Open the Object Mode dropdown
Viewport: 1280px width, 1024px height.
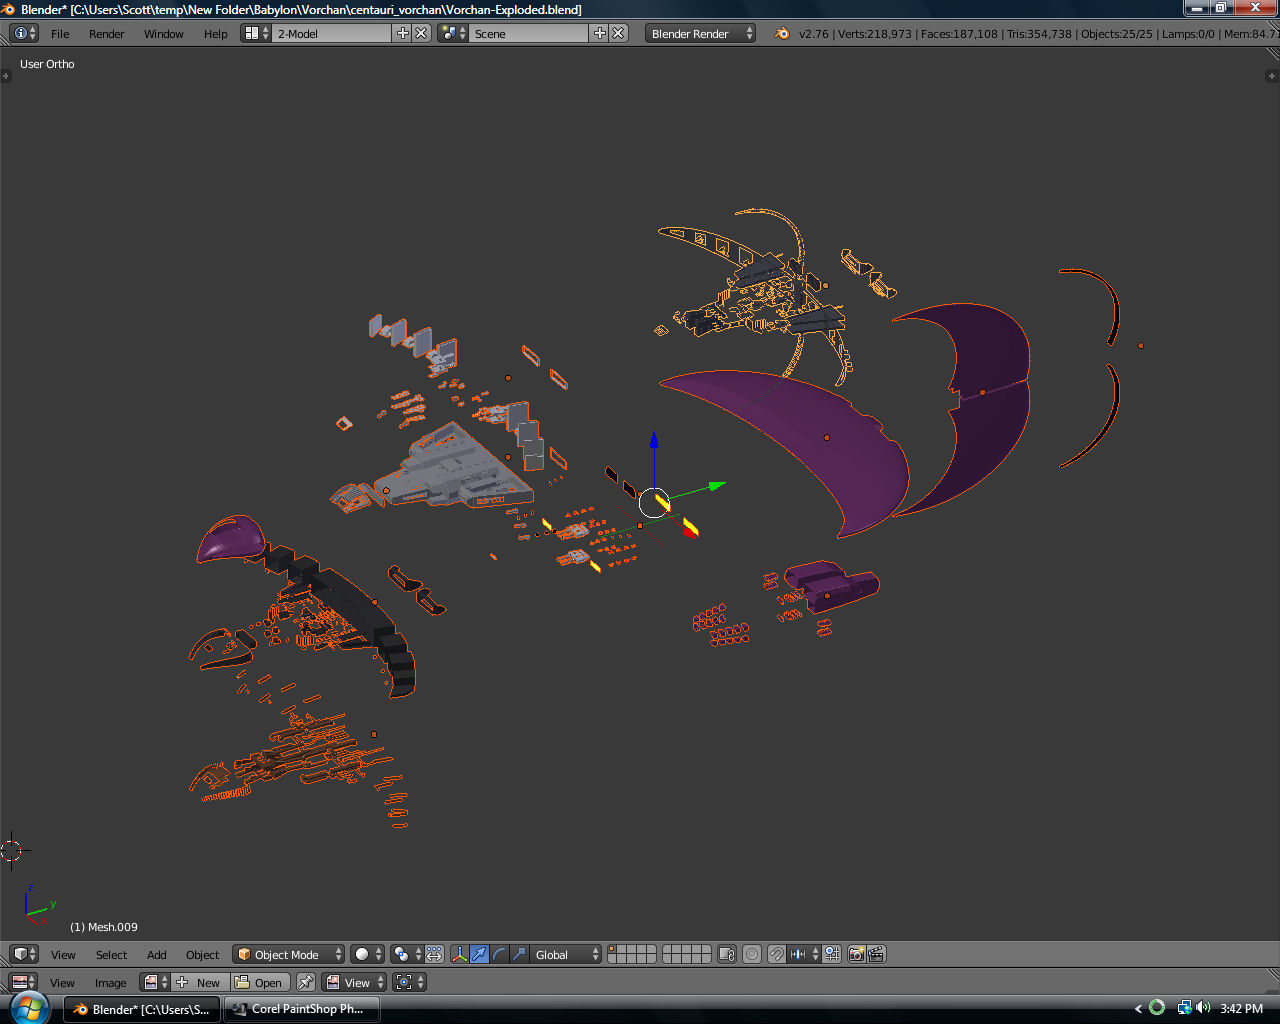(x=289, y=954)
